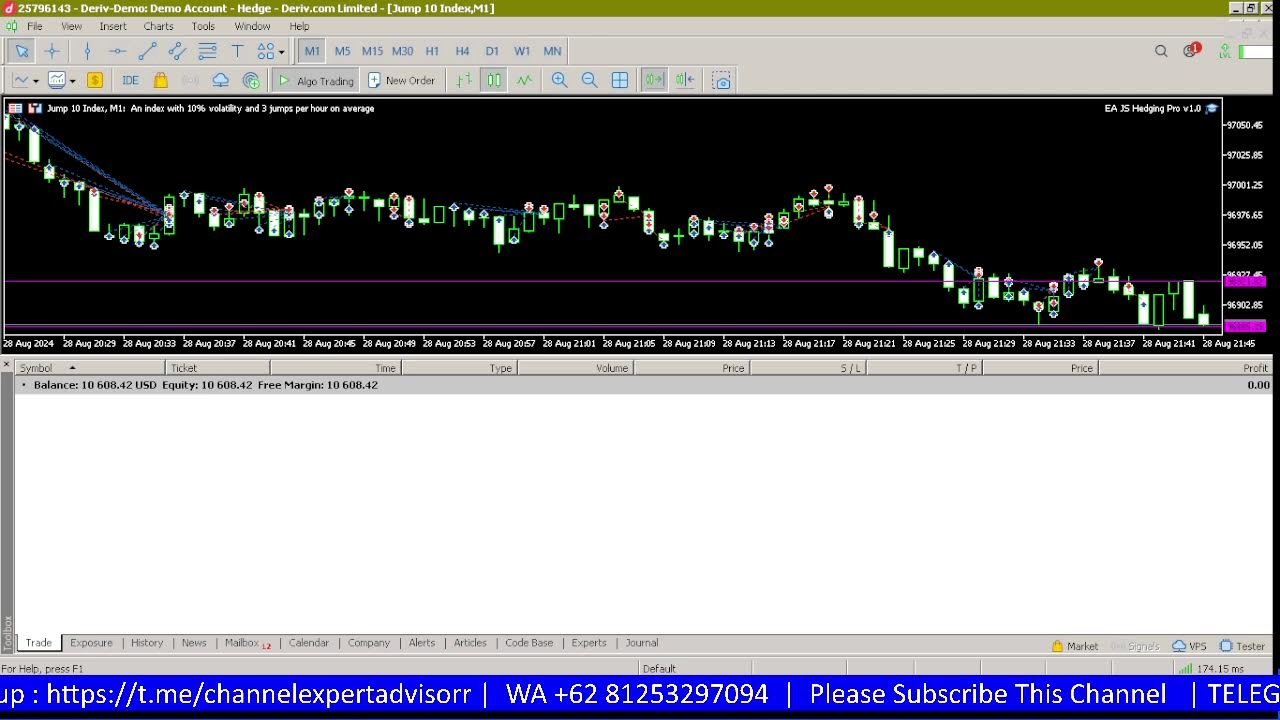Open the chart templates dropdown

pyautogui.click(x=61, y=80)
